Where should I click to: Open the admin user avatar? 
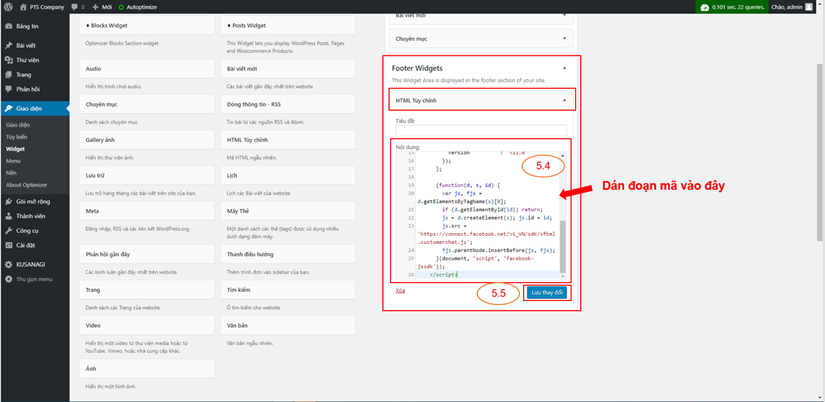(x=808, y=7)
